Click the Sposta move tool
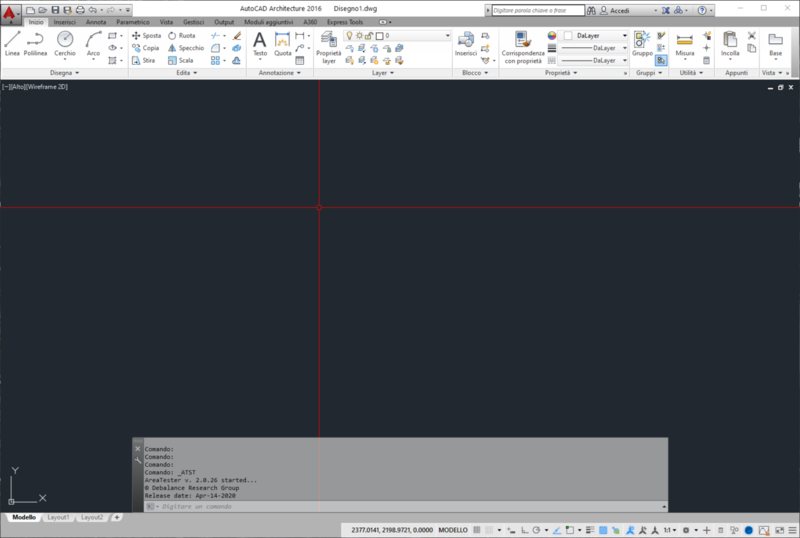Screen dimensions: 800x538 point(146,36)
